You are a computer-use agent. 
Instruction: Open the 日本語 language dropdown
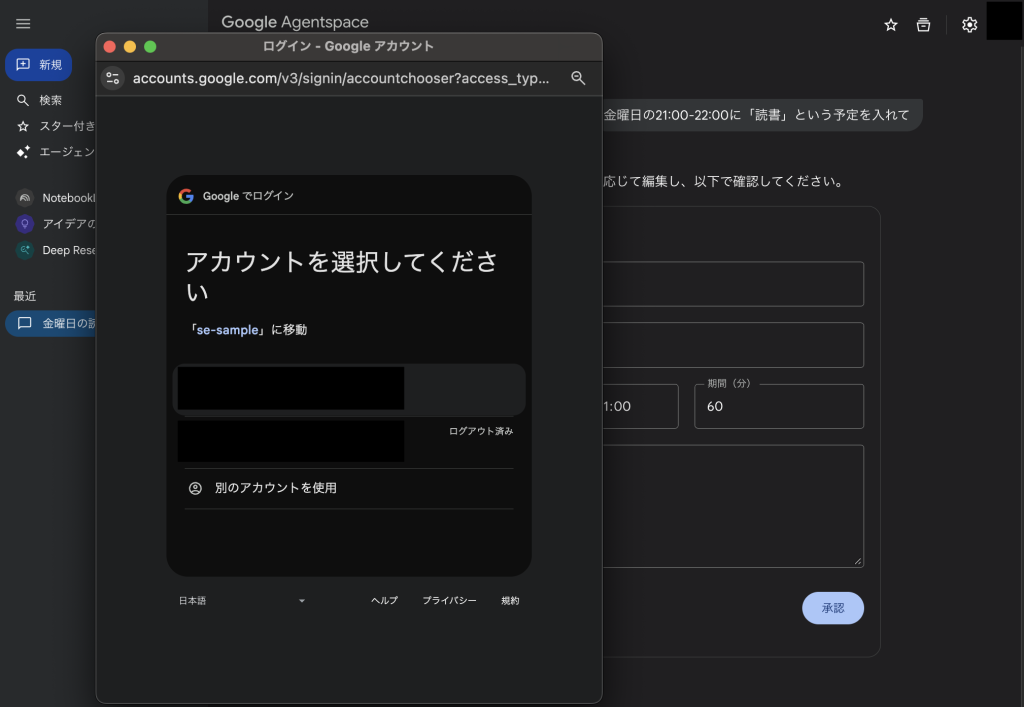(x=242, y=601)
